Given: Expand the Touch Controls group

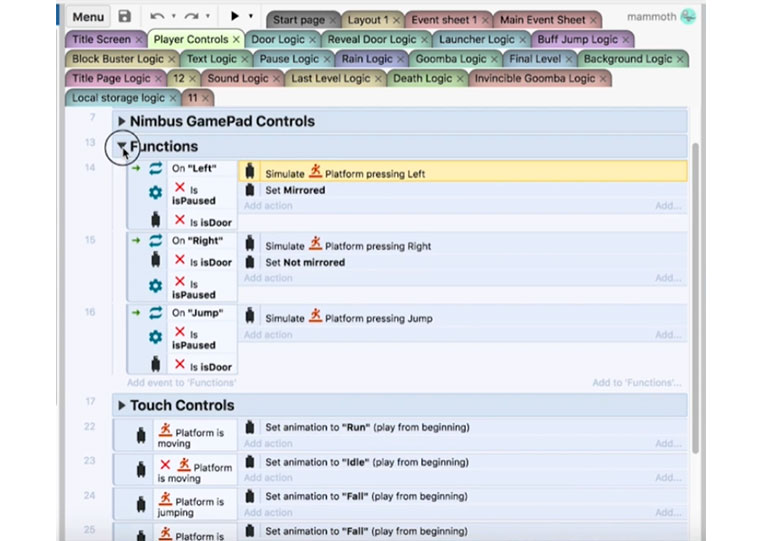Looking at the screenshot, I should coord(122,405).
